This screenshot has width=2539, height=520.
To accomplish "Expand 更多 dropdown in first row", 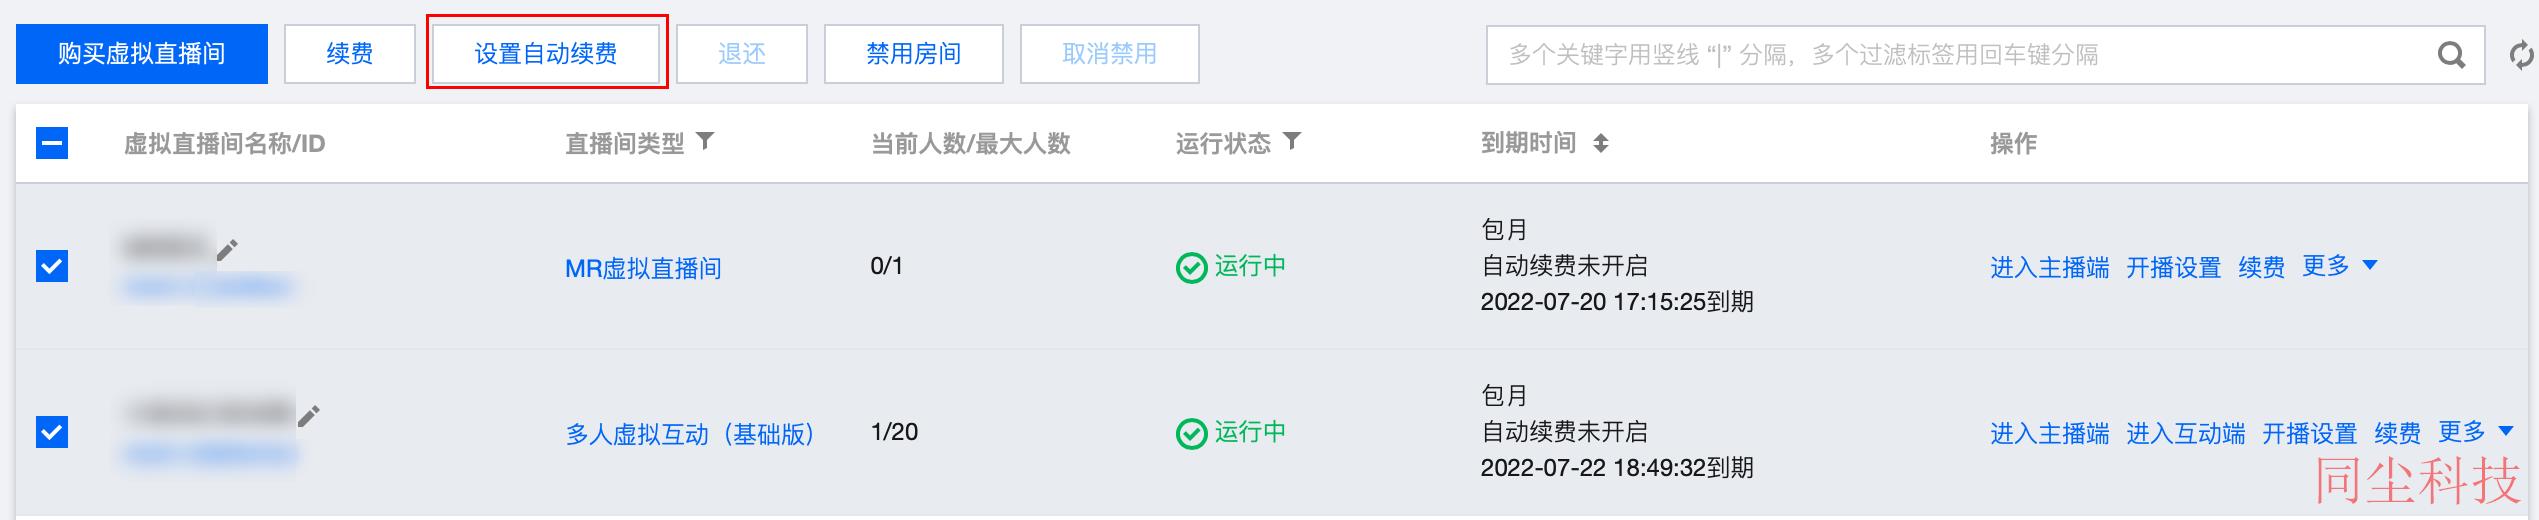I will [2339, 266].
